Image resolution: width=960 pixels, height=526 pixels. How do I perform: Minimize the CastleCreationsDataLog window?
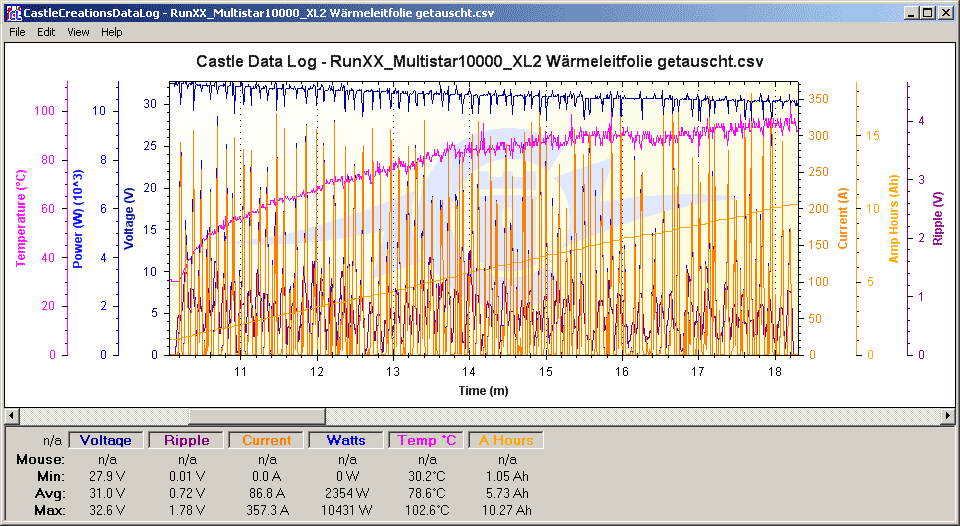[912, 12]
